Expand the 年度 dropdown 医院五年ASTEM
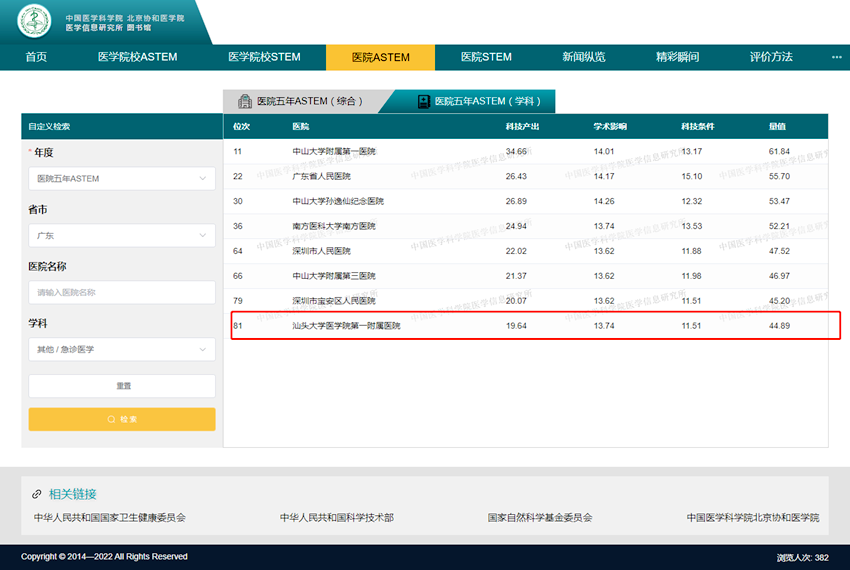 122,178
